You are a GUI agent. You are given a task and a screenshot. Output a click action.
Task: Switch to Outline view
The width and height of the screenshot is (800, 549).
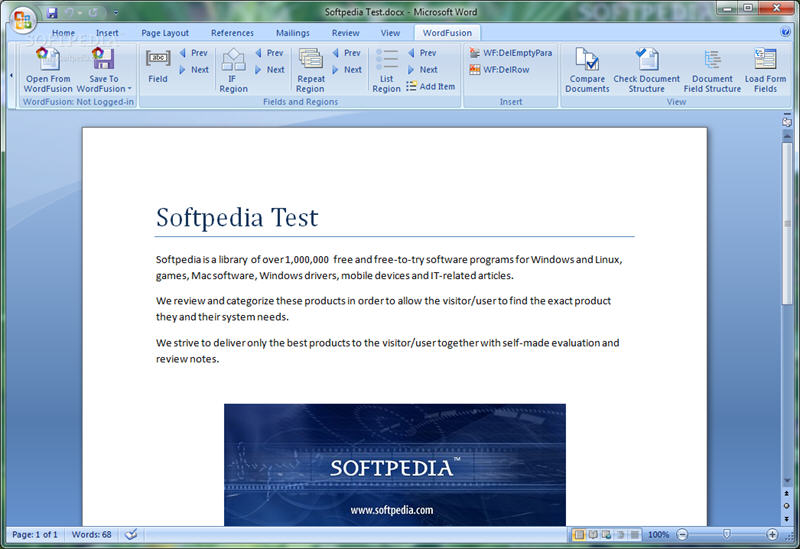[x=620, y=535]
